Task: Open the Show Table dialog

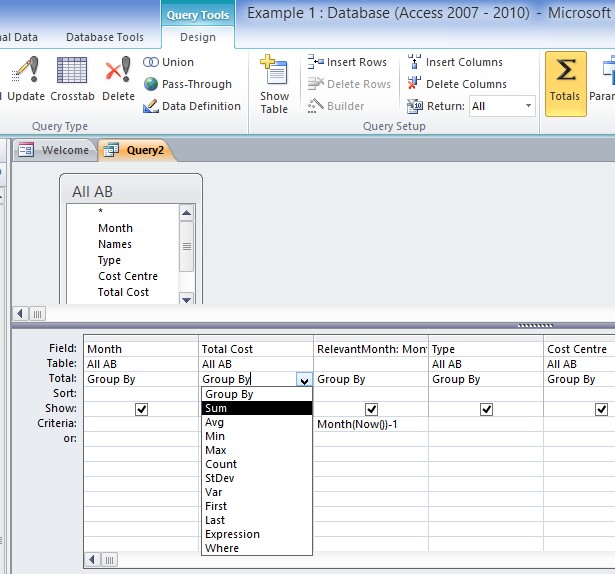Action: click(x=274, y=84)
